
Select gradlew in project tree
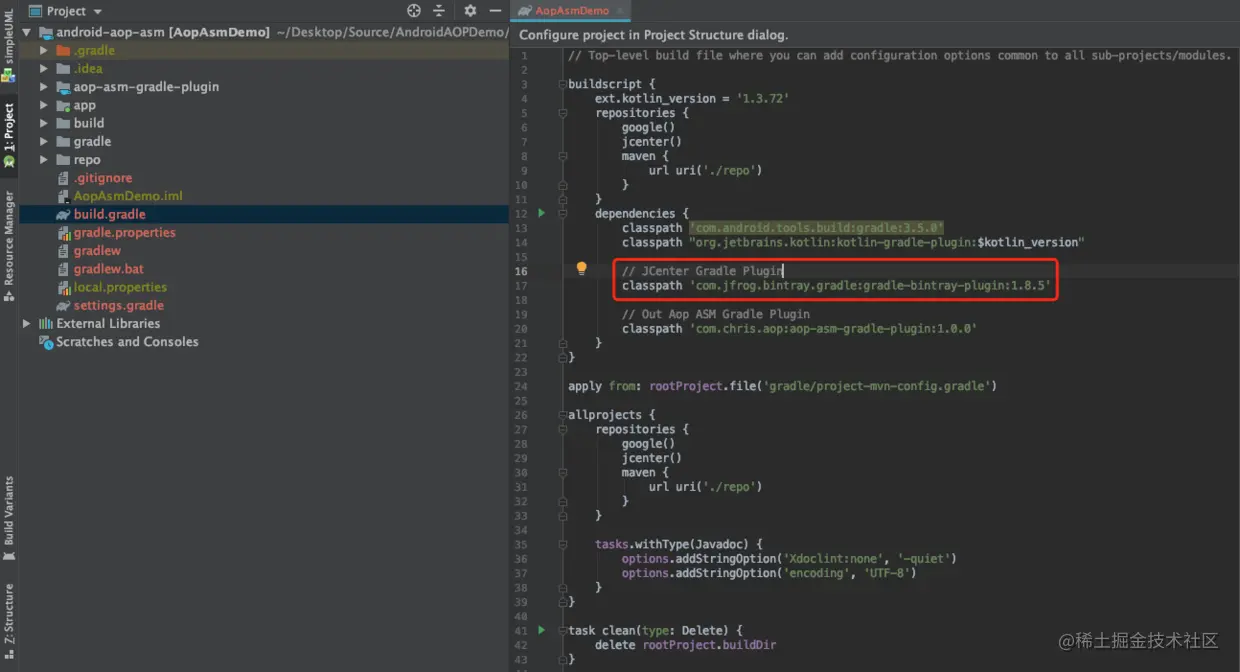pos(97,250)
